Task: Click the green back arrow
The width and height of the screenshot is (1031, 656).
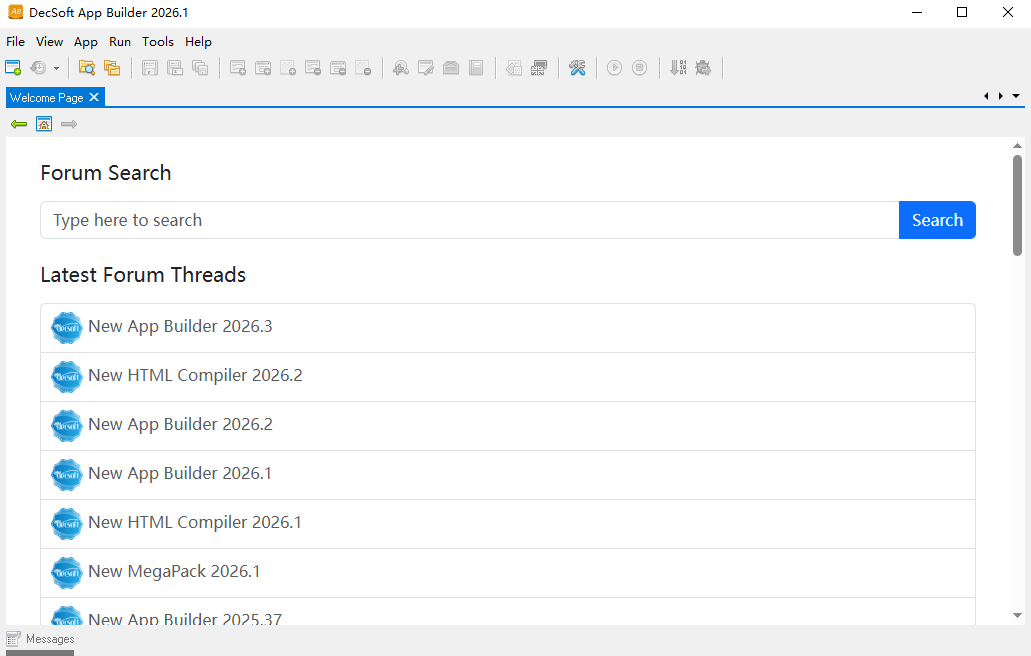Action: pos(19,124)
